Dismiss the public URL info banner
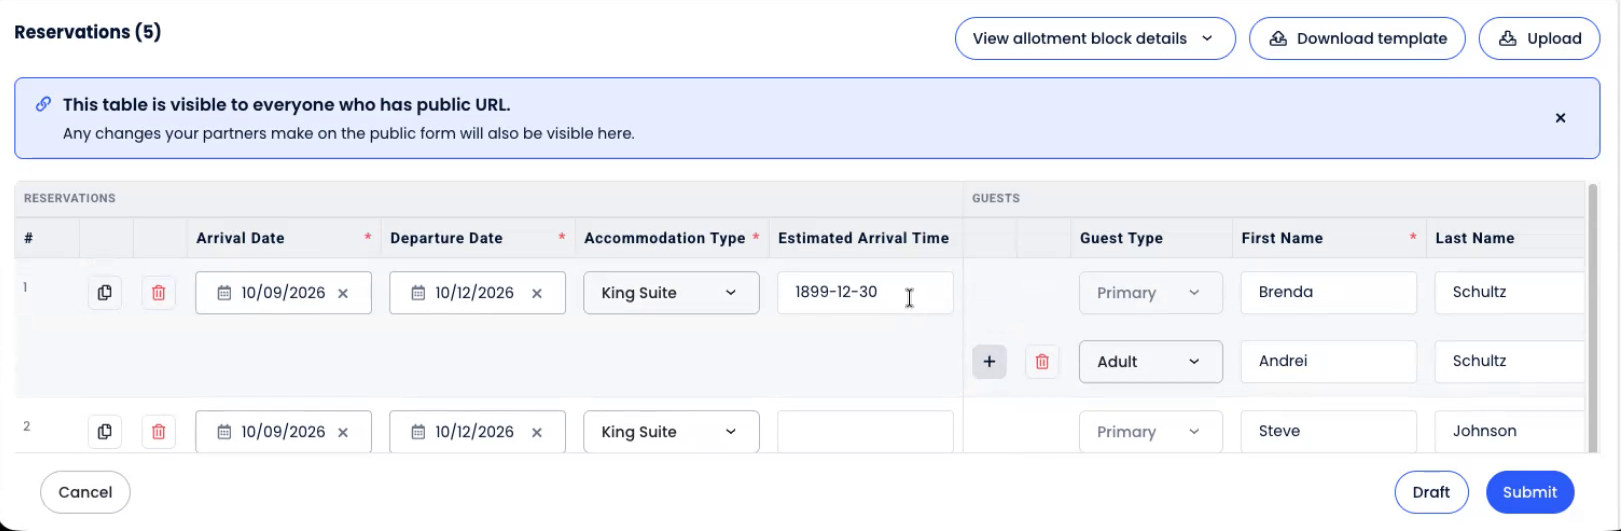Image resolution: width=1621 pixels, height=531 pixels. (x=1560, y=118)
